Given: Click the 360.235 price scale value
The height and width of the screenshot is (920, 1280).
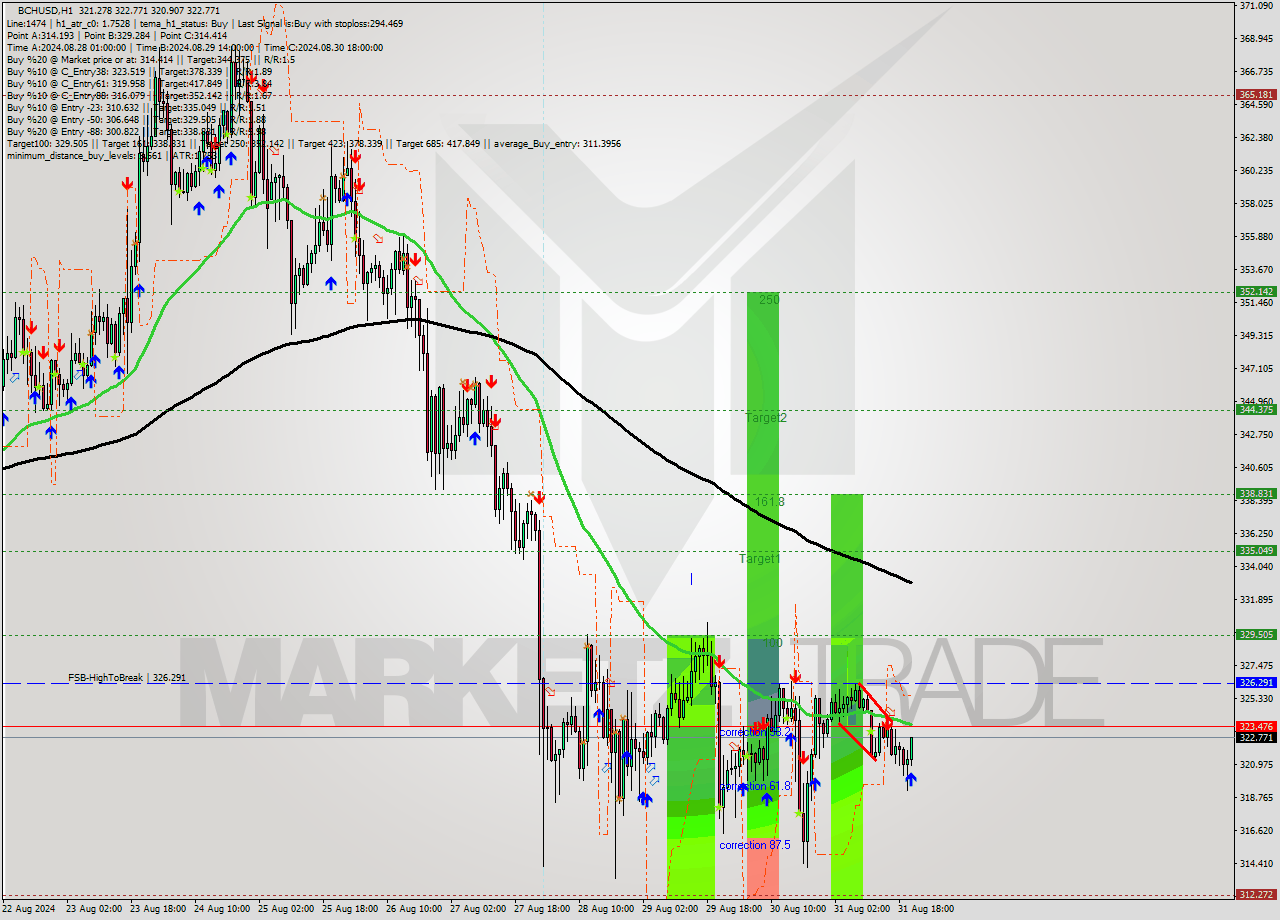Looking at the screenshot, I should [1255, 170].
